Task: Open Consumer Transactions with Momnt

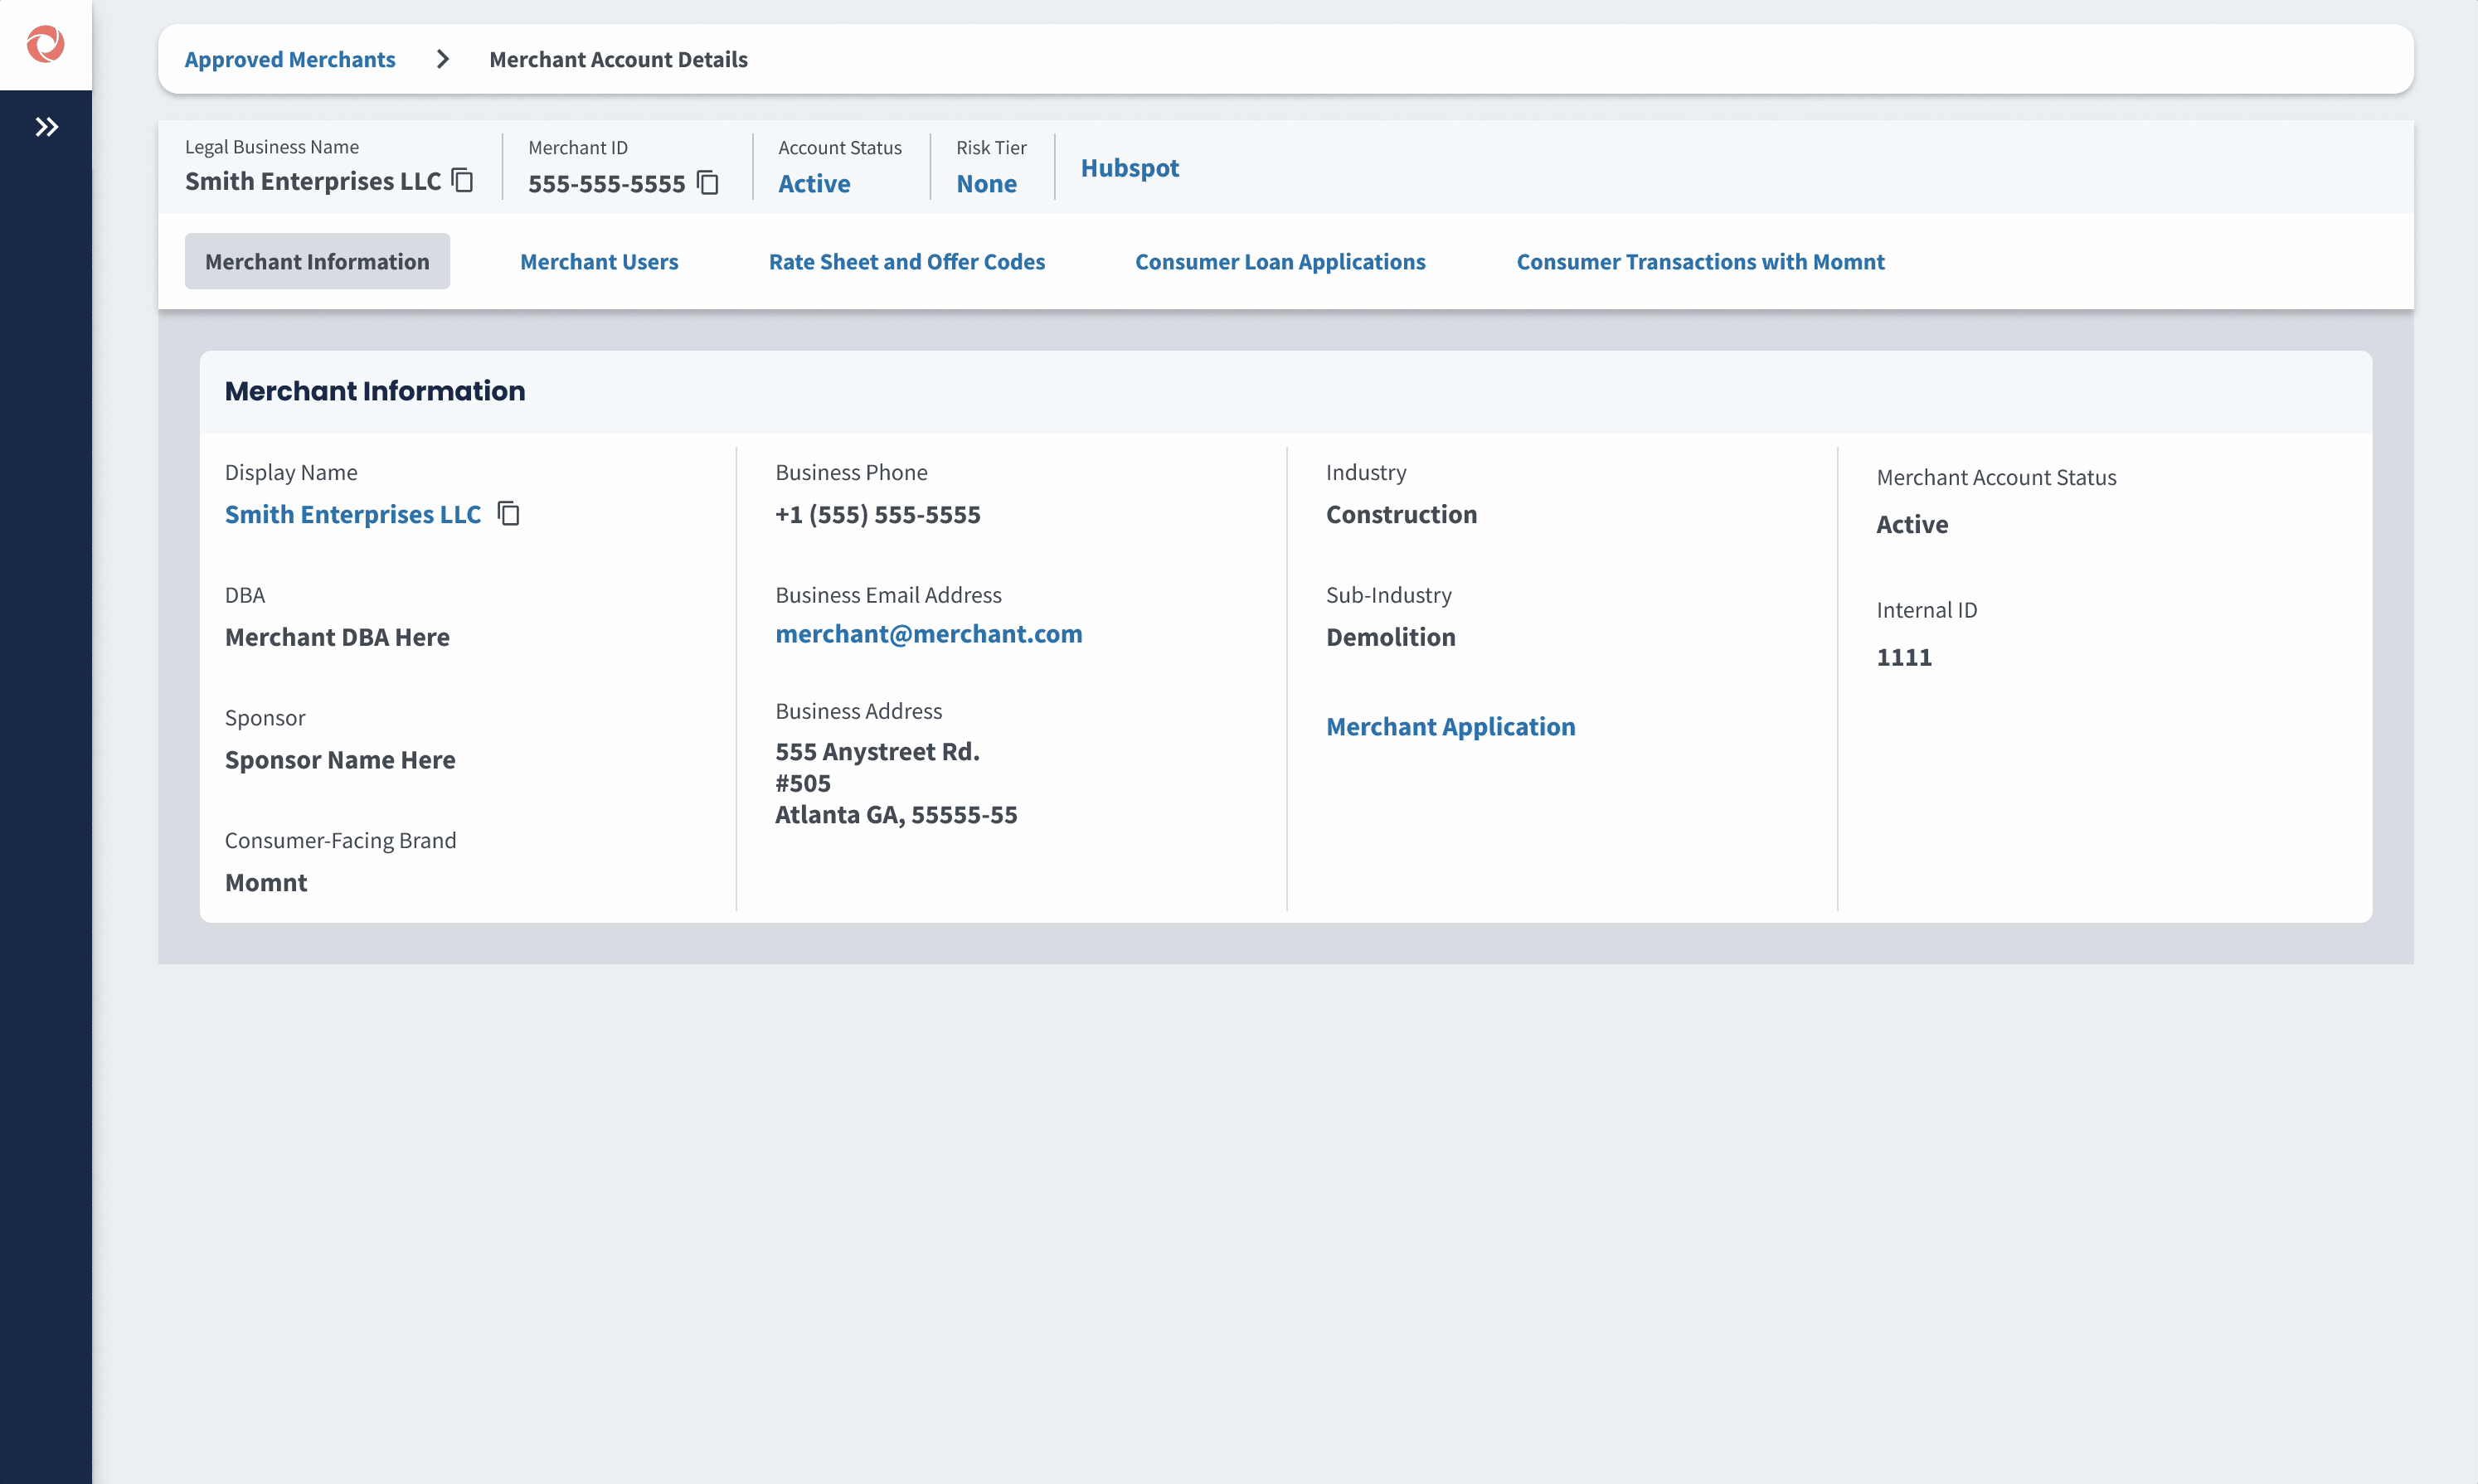Action: click(x=1699, y=261)
